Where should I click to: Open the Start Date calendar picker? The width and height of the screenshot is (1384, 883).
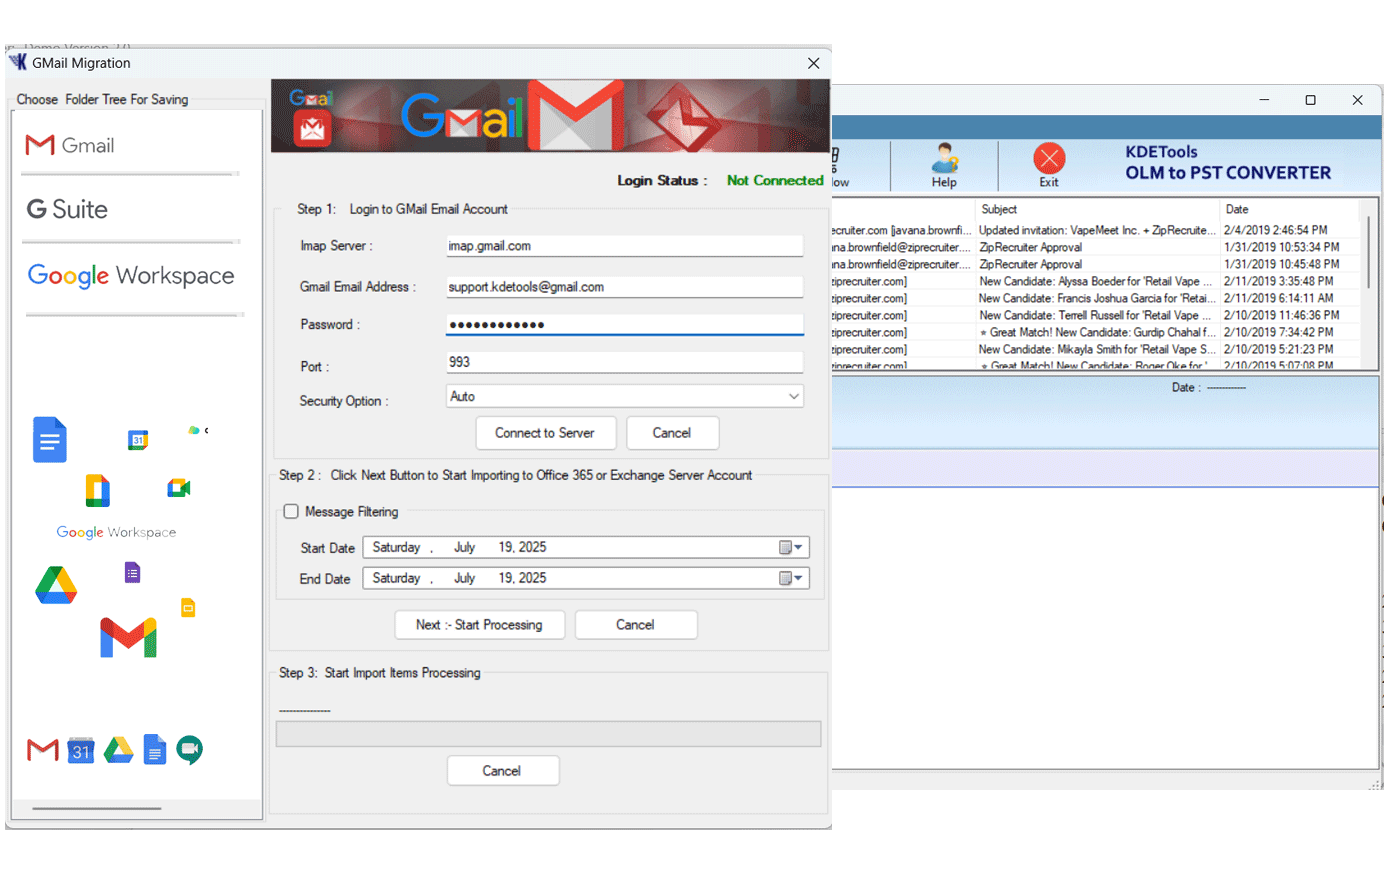[x=790, y=548]
